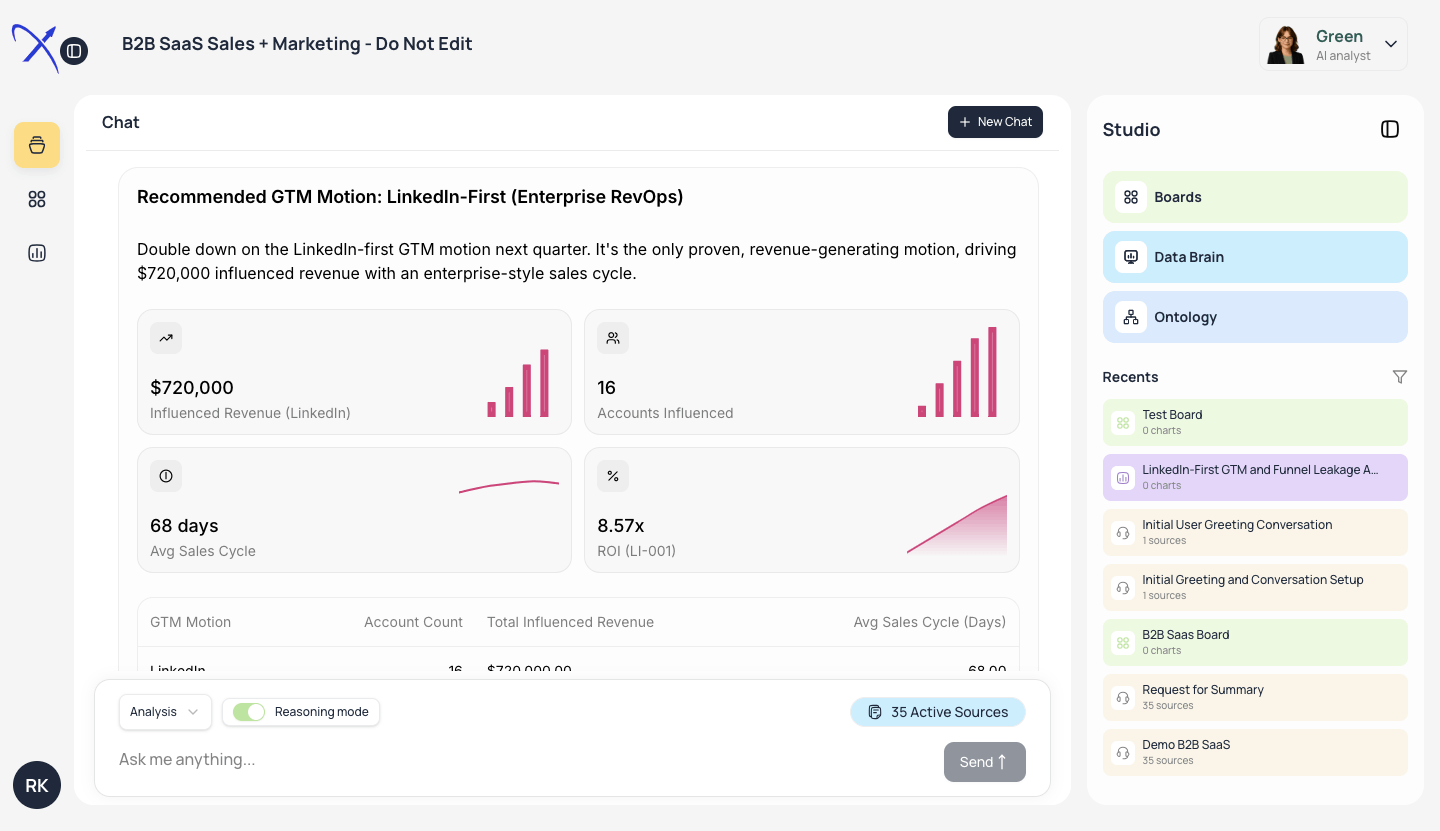Disable Reasoning mode
This screenshot has height=831, width=1440.
point(249,712)
